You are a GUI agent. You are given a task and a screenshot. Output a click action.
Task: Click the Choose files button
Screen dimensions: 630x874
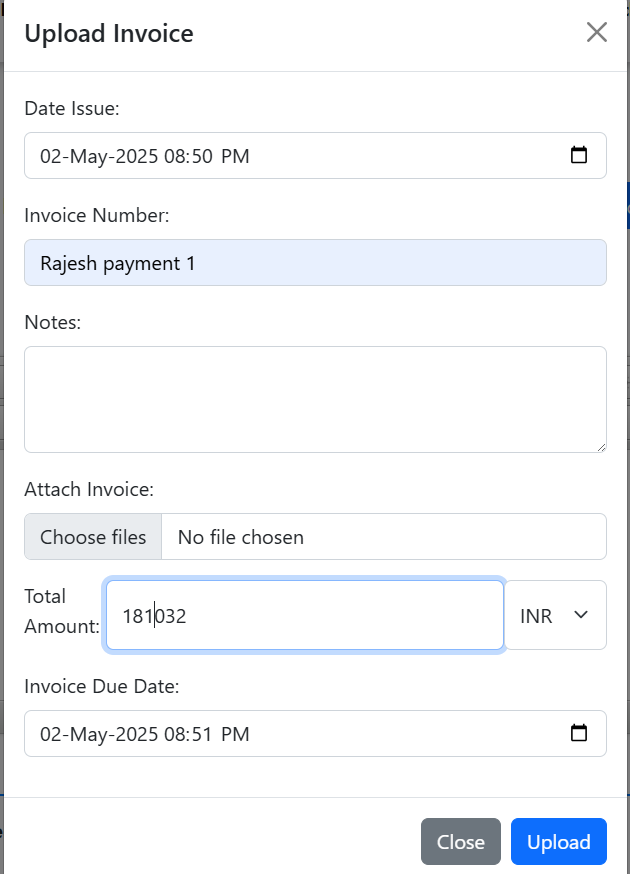tap(93, 537)
